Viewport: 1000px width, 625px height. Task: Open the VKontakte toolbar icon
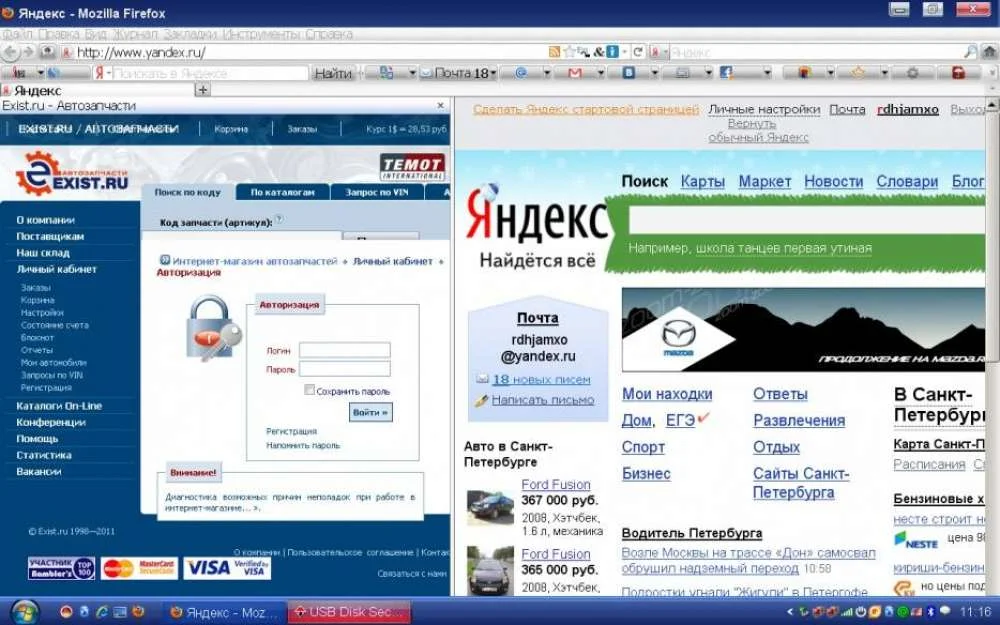pos(629,73)
